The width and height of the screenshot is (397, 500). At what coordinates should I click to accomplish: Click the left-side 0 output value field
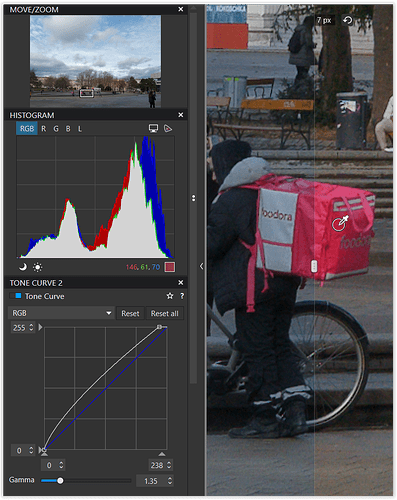point(19,450)
